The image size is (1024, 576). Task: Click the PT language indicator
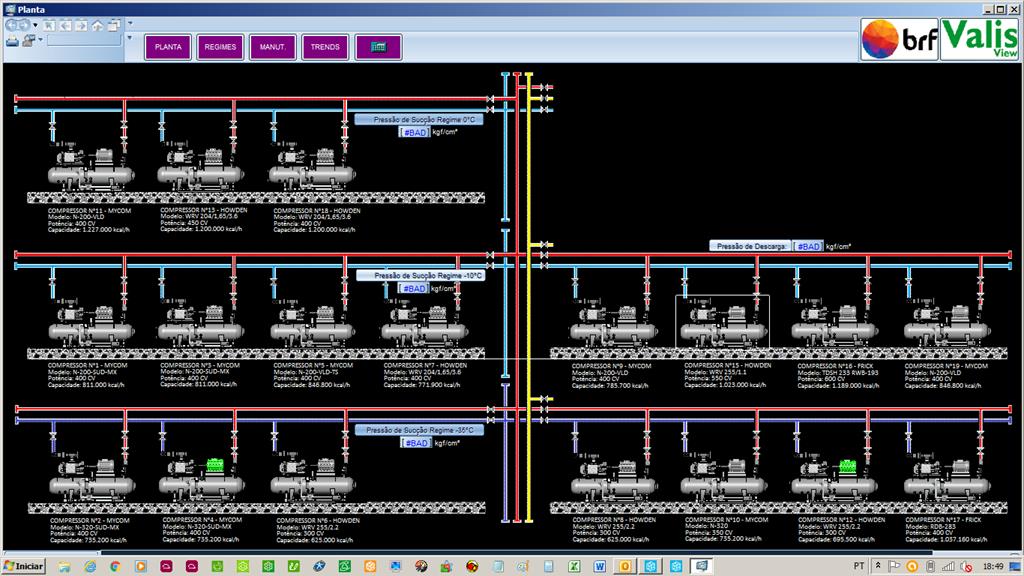pos(859,566)
